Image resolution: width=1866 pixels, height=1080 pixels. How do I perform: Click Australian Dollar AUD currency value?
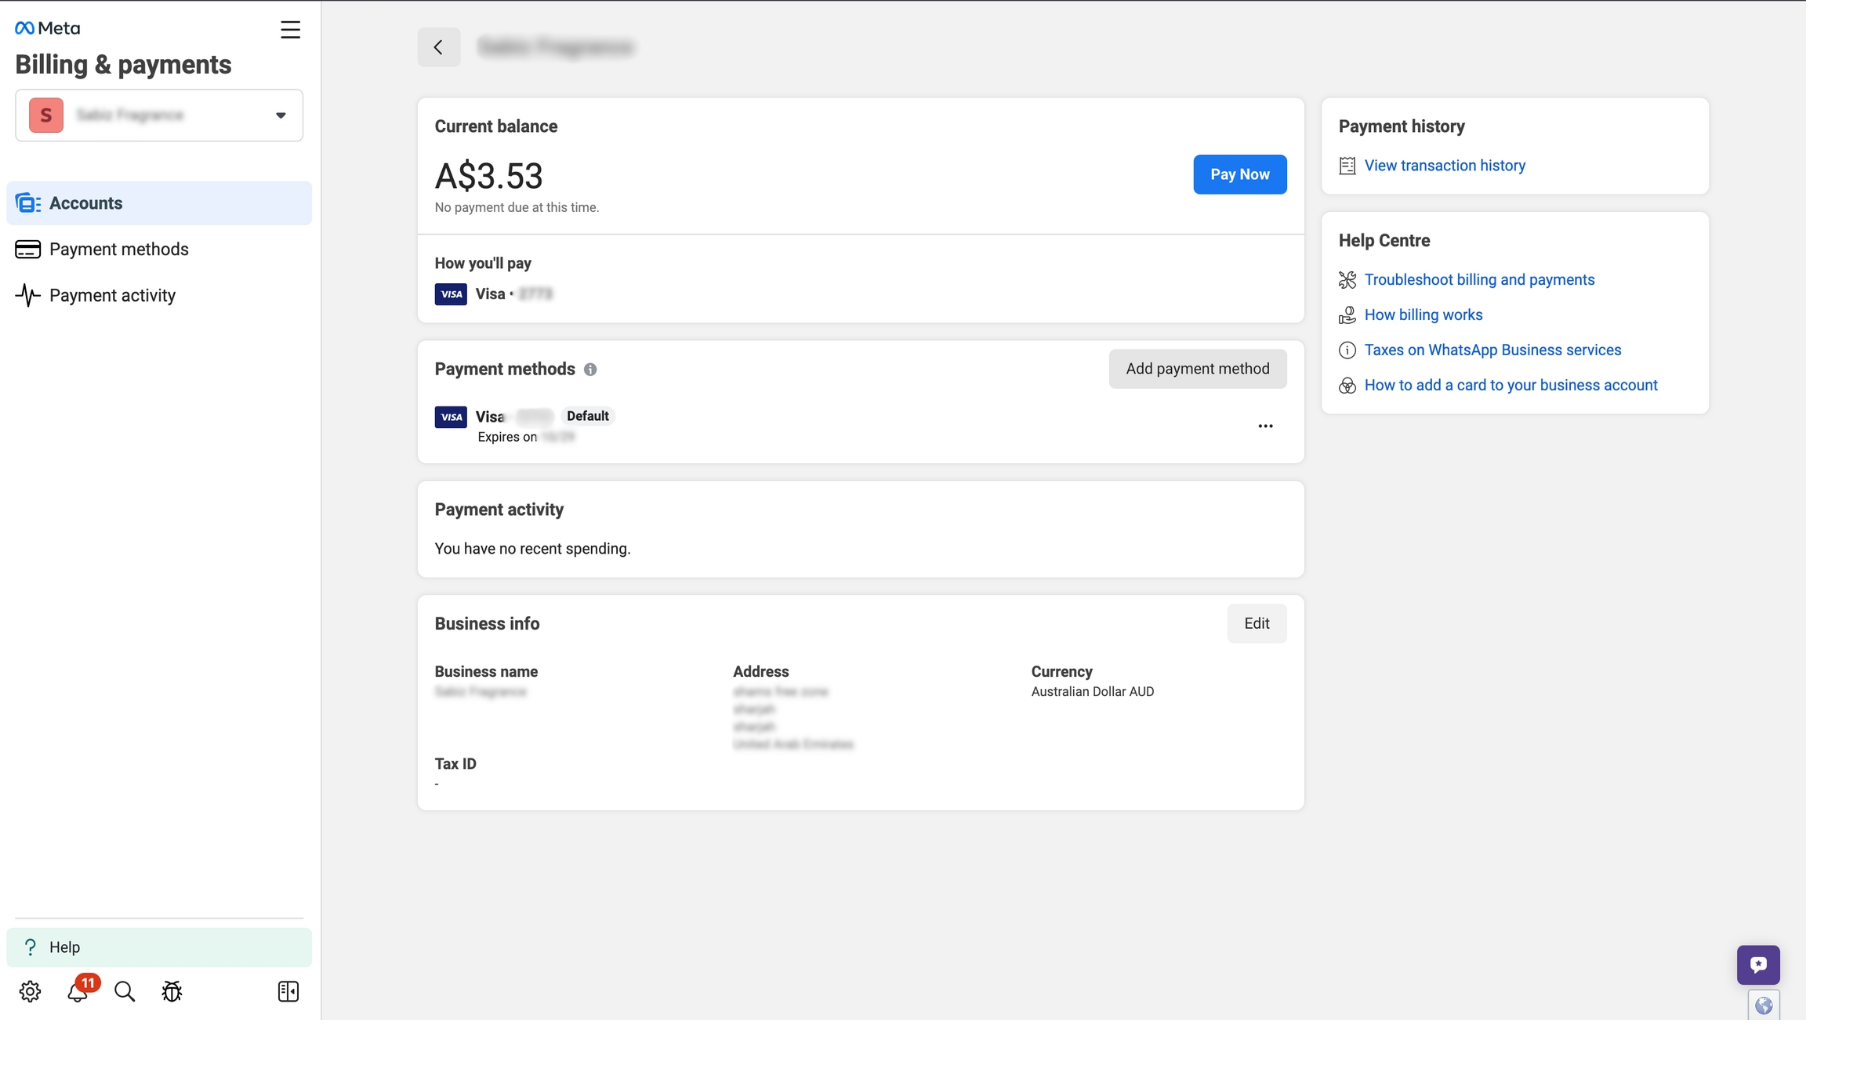click(x=1092, y=692)
